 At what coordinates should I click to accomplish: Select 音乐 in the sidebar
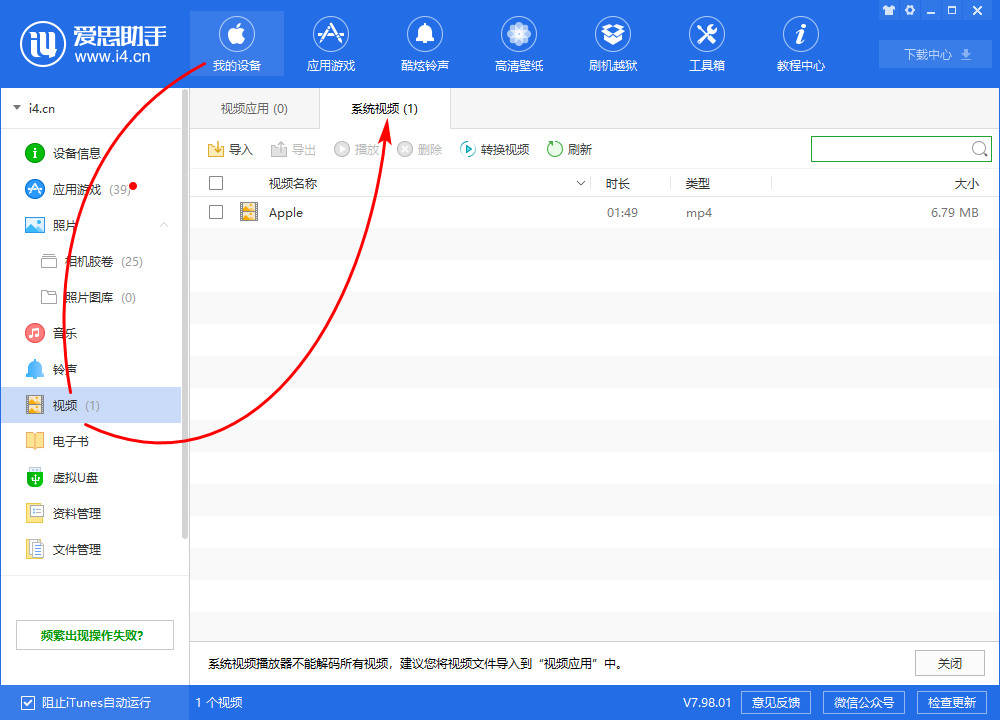65,333
